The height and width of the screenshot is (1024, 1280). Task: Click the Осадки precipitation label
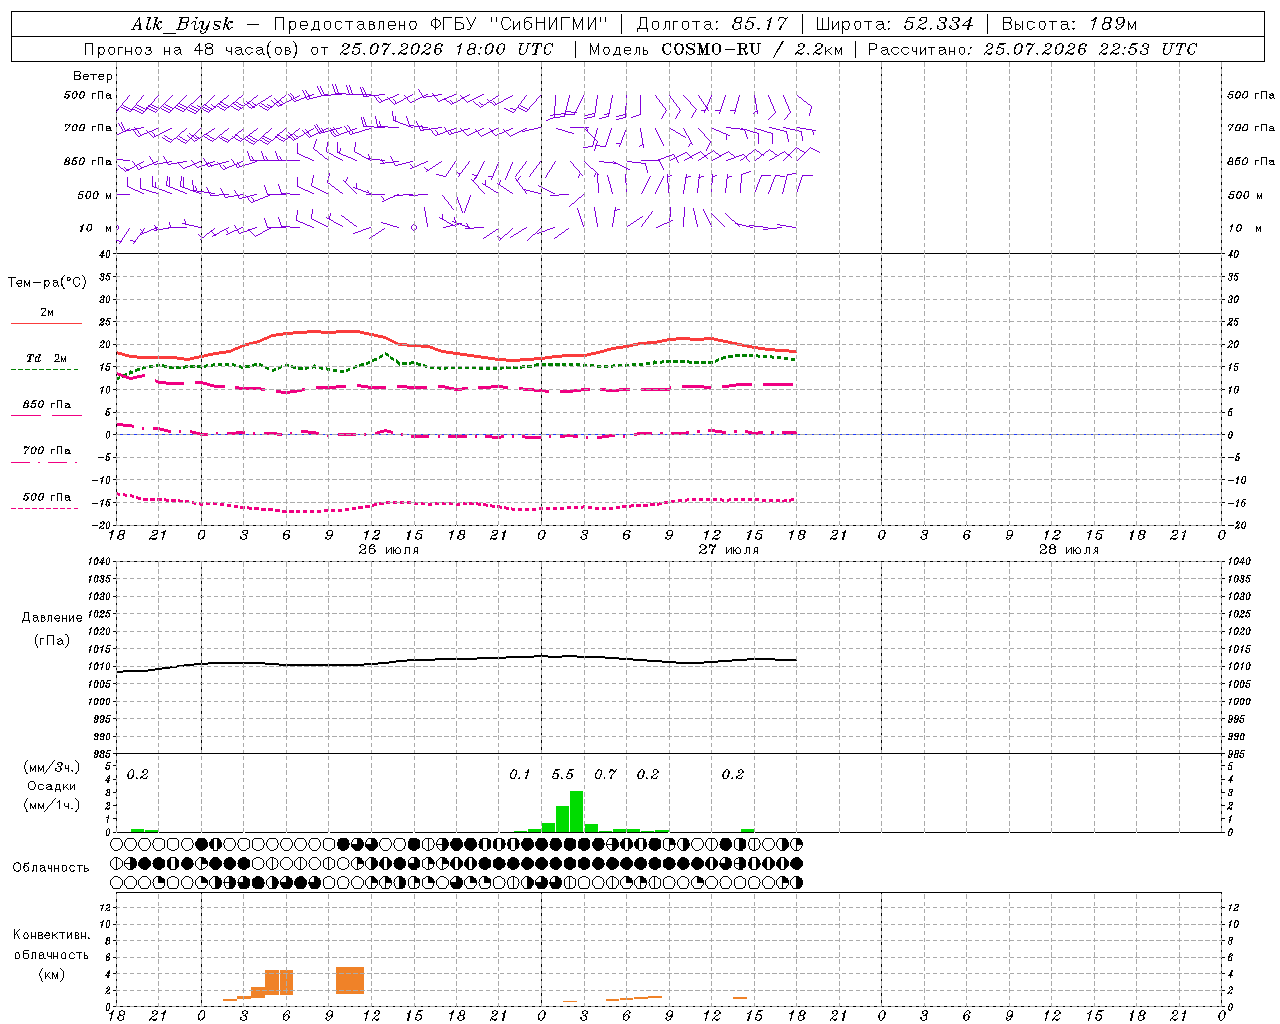(x=52, y=786)
